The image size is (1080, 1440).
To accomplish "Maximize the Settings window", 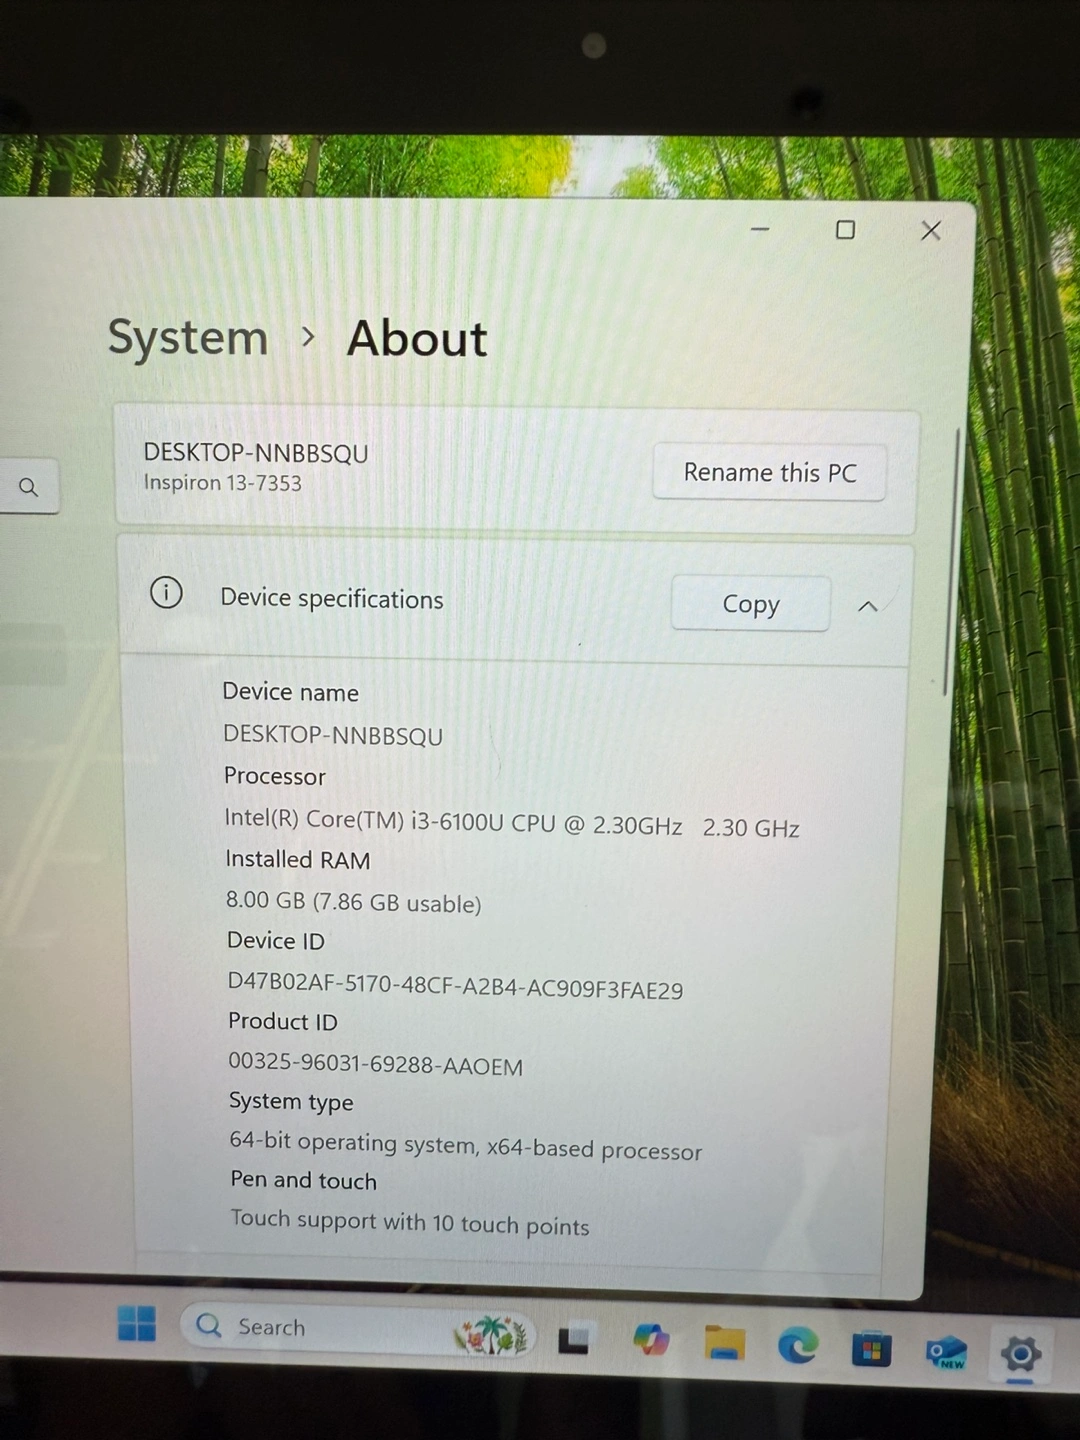I will (x=845, y=230).
